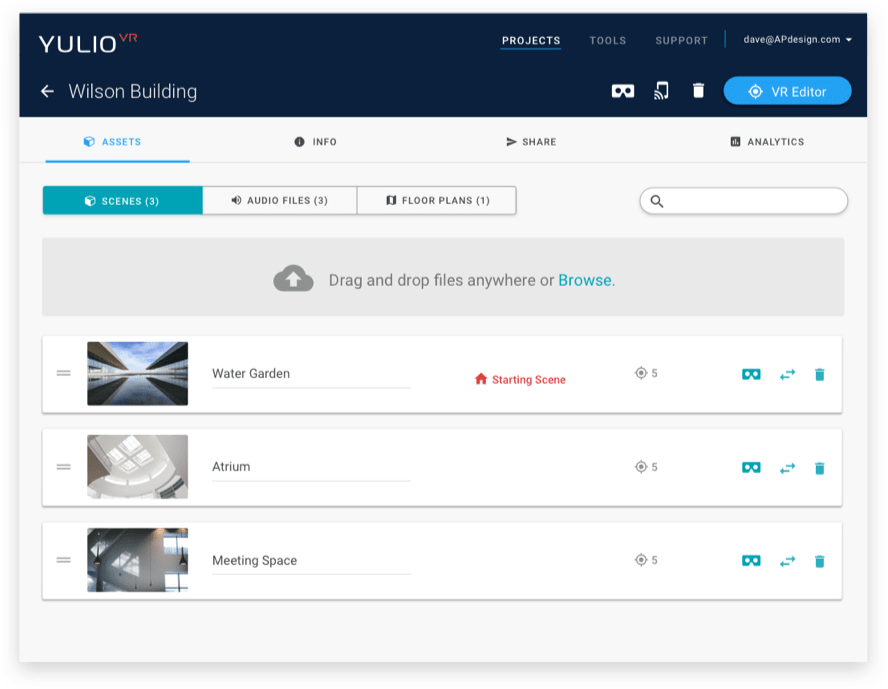Click the cloud upload icon

(293, 278)
